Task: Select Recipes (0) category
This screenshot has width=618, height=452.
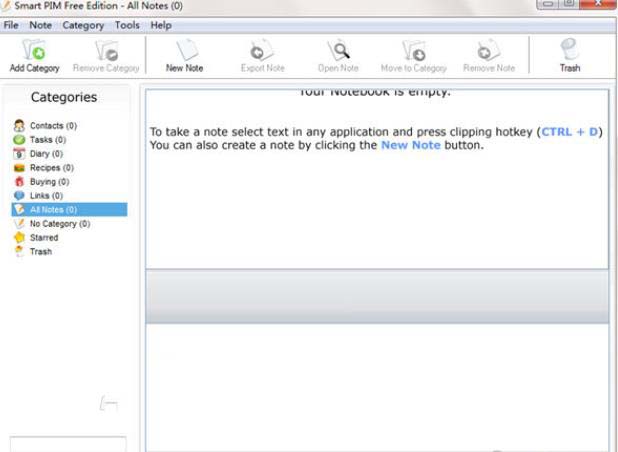Action: (x=52, y=168)
